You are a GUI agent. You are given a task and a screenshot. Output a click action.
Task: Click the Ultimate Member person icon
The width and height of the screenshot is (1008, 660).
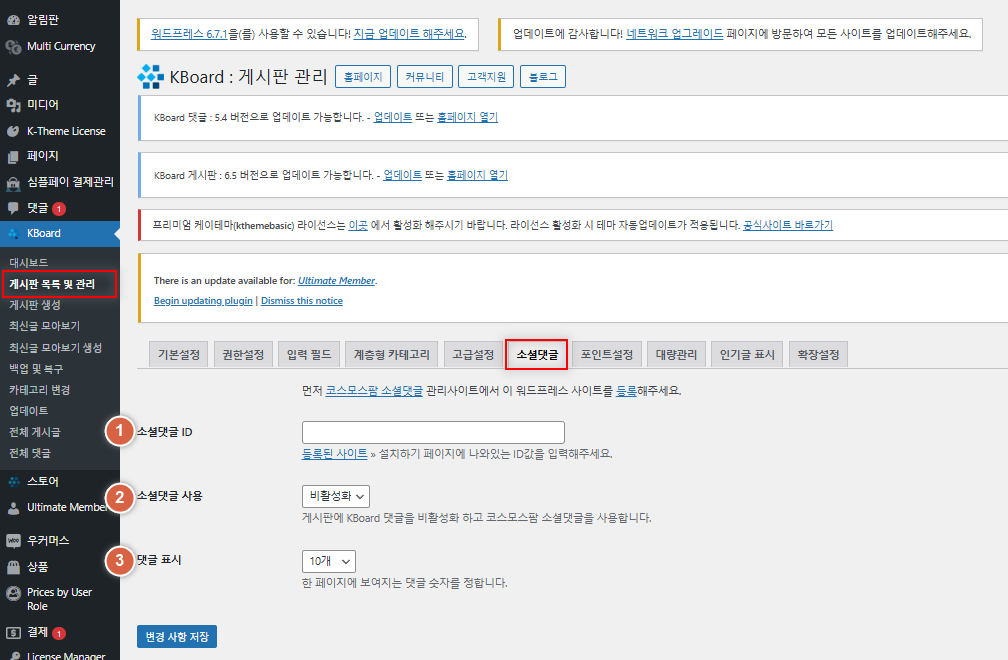[14, 508]
